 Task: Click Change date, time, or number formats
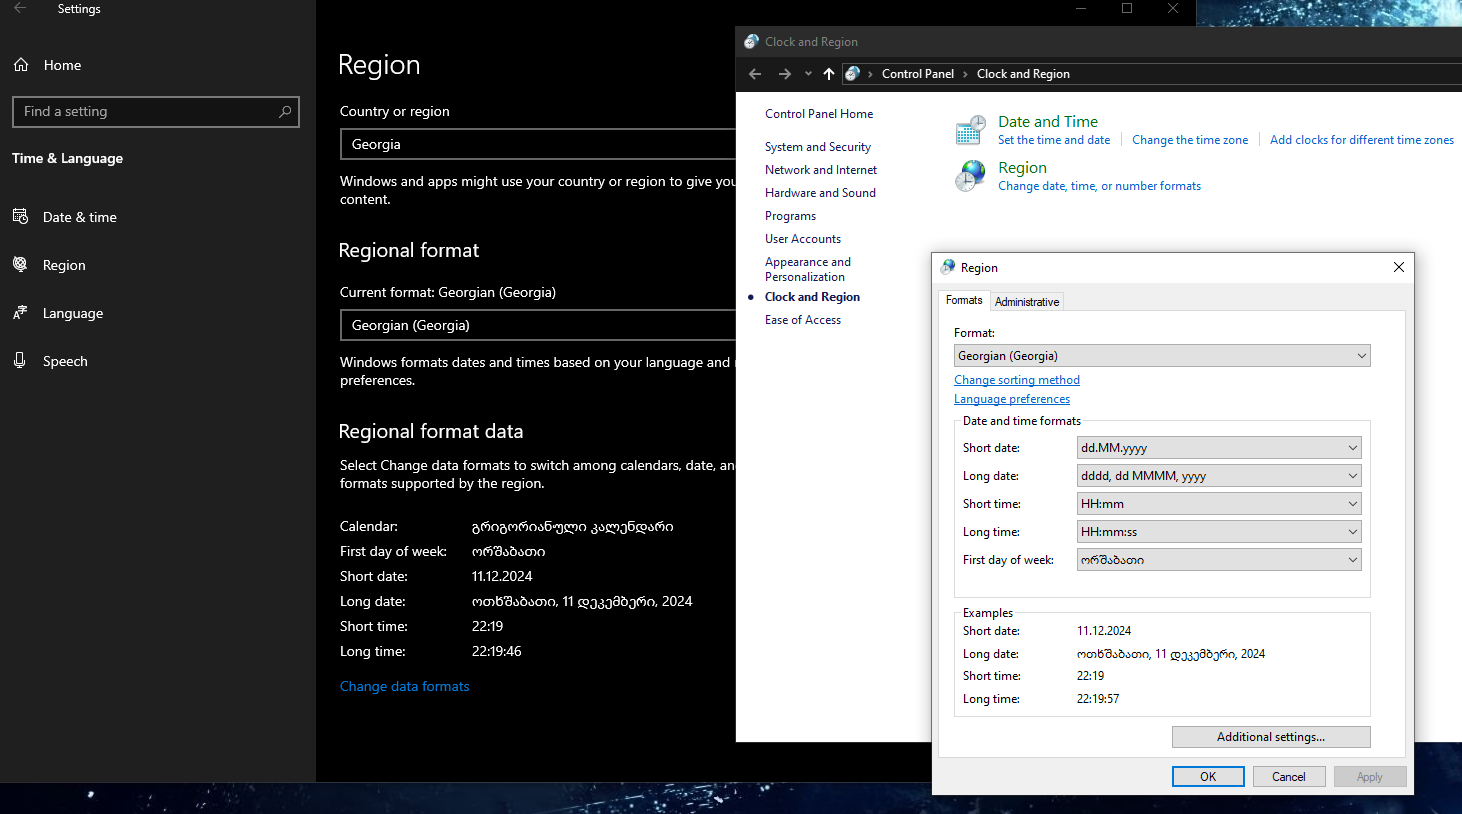[1099, 186]
